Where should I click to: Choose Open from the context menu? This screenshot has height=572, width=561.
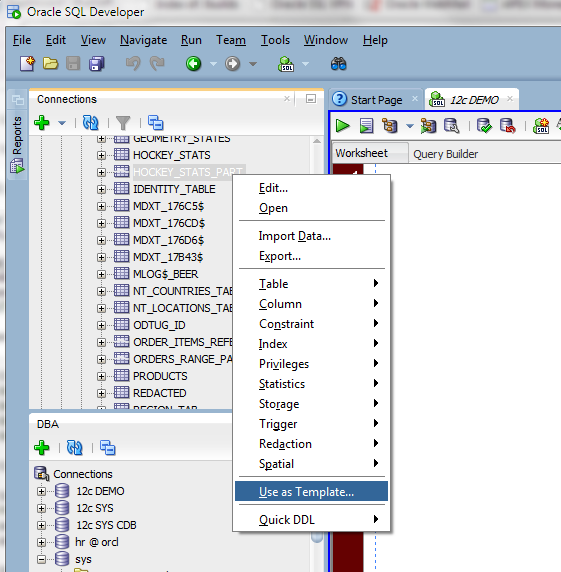click(311, 208)
